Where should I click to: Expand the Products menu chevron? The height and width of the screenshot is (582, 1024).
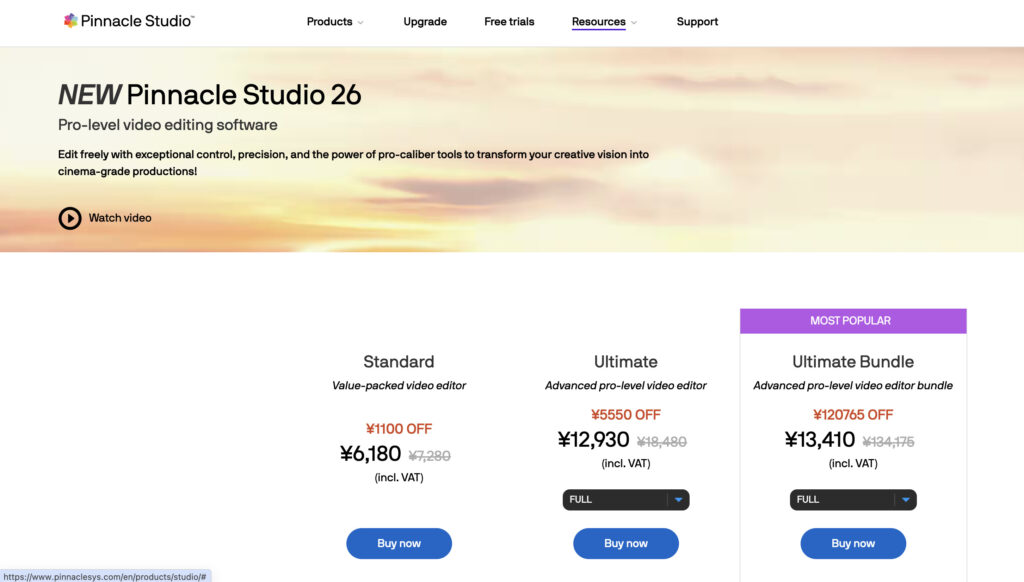(x=360, y=22)
